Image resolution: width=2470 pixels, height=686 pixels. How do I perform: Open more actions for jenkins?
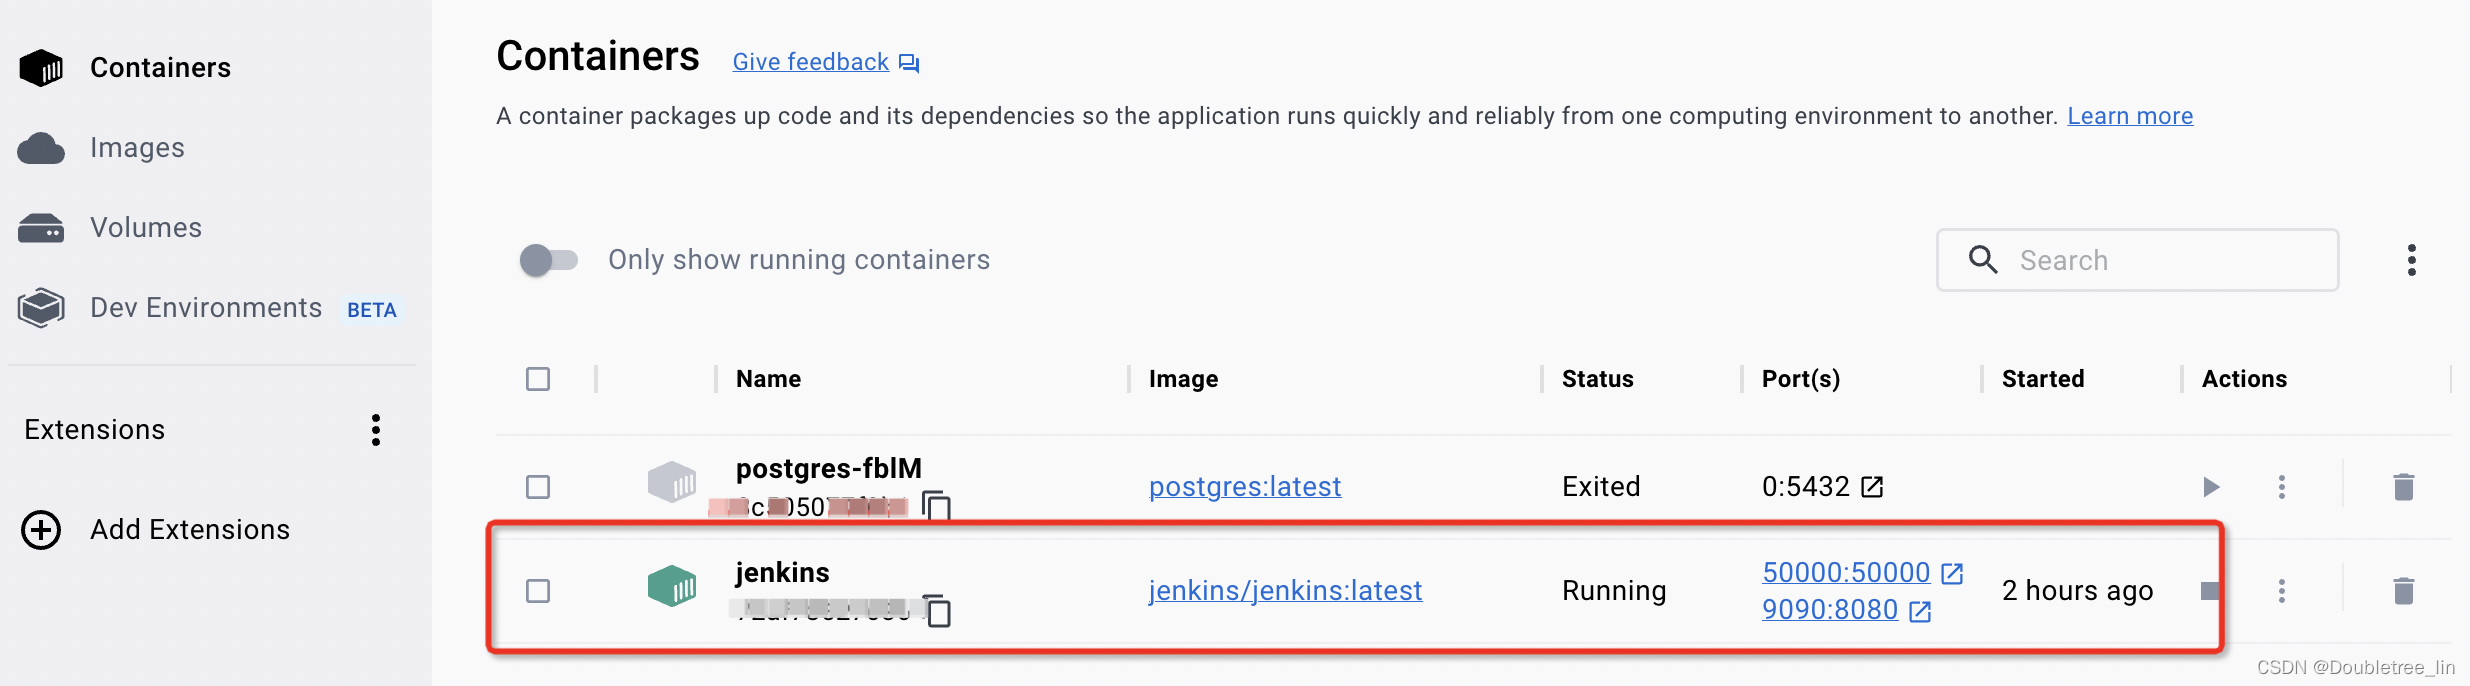coord(2282,591)
